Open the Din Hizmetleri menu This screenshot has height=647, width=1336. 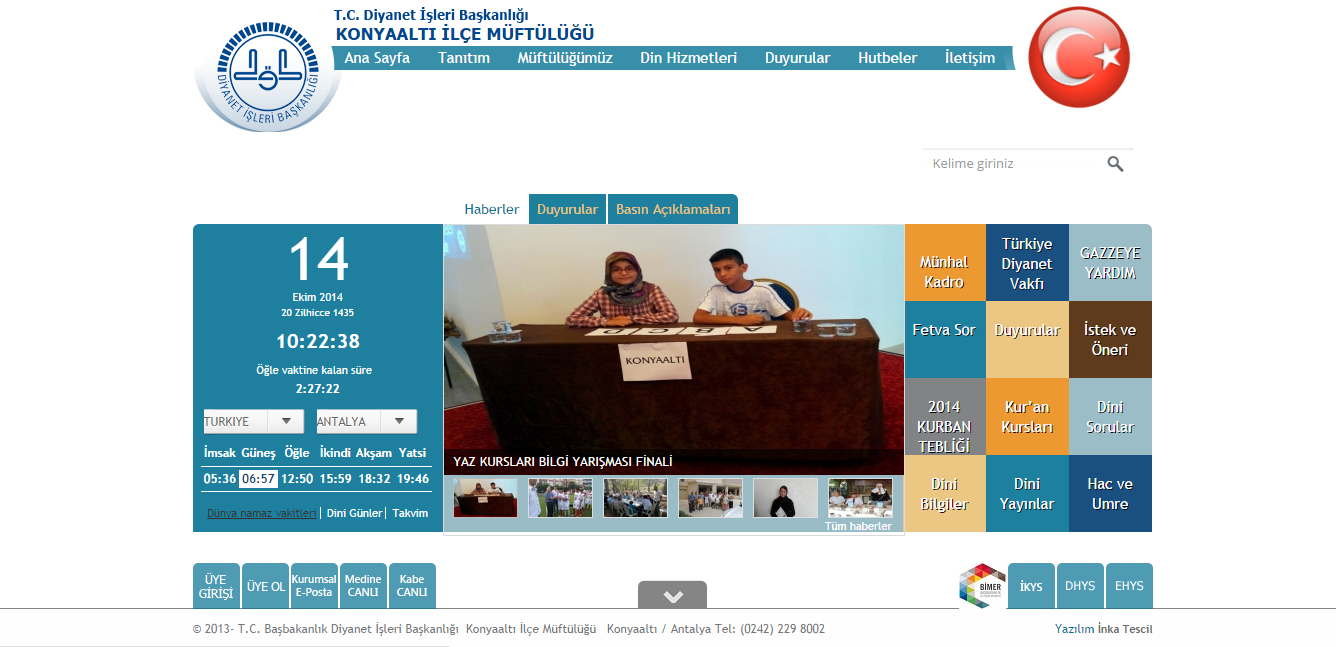[x=688, y=58]
